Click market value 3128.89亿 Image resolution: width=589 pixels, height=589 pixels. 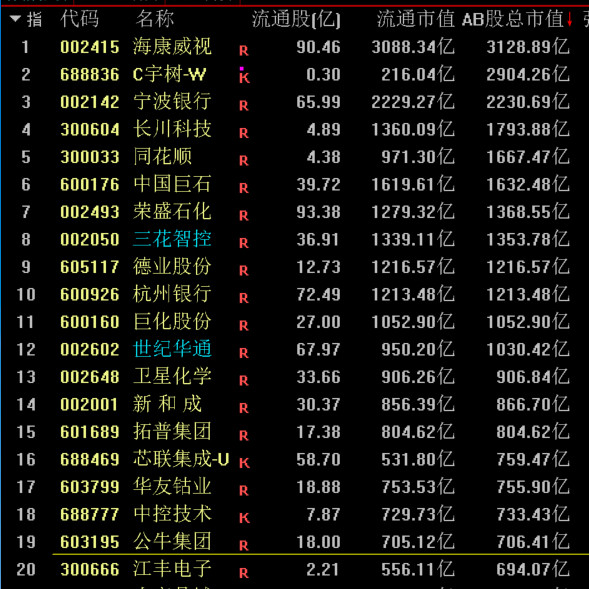[x=528, y=47]
